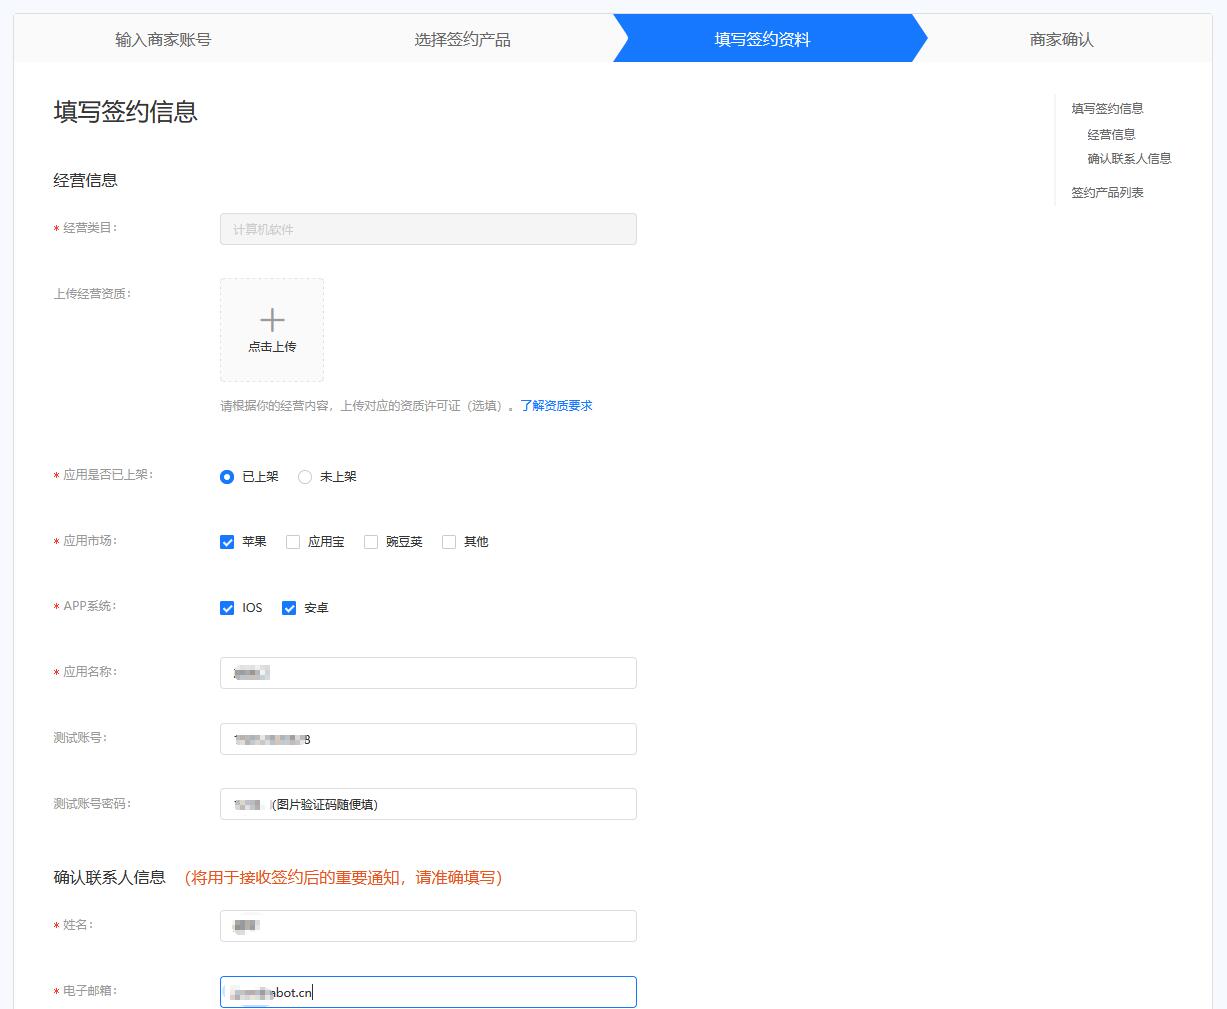Jump to 填写签约信息 in side navigation
The image size is (1227, 1009).
[x=1107, y=109]
